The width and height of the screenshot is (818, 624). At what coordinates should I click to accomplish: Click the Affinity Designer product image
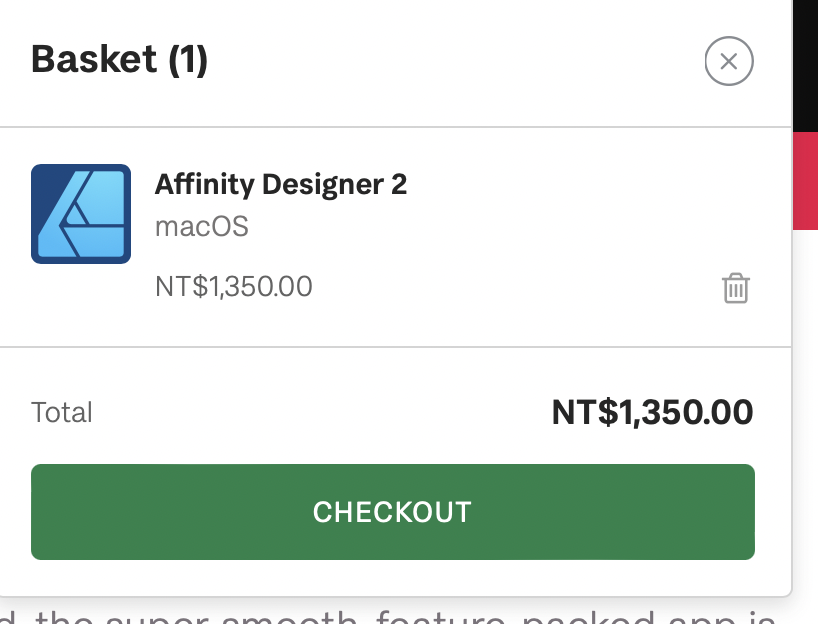click(82, 213)
